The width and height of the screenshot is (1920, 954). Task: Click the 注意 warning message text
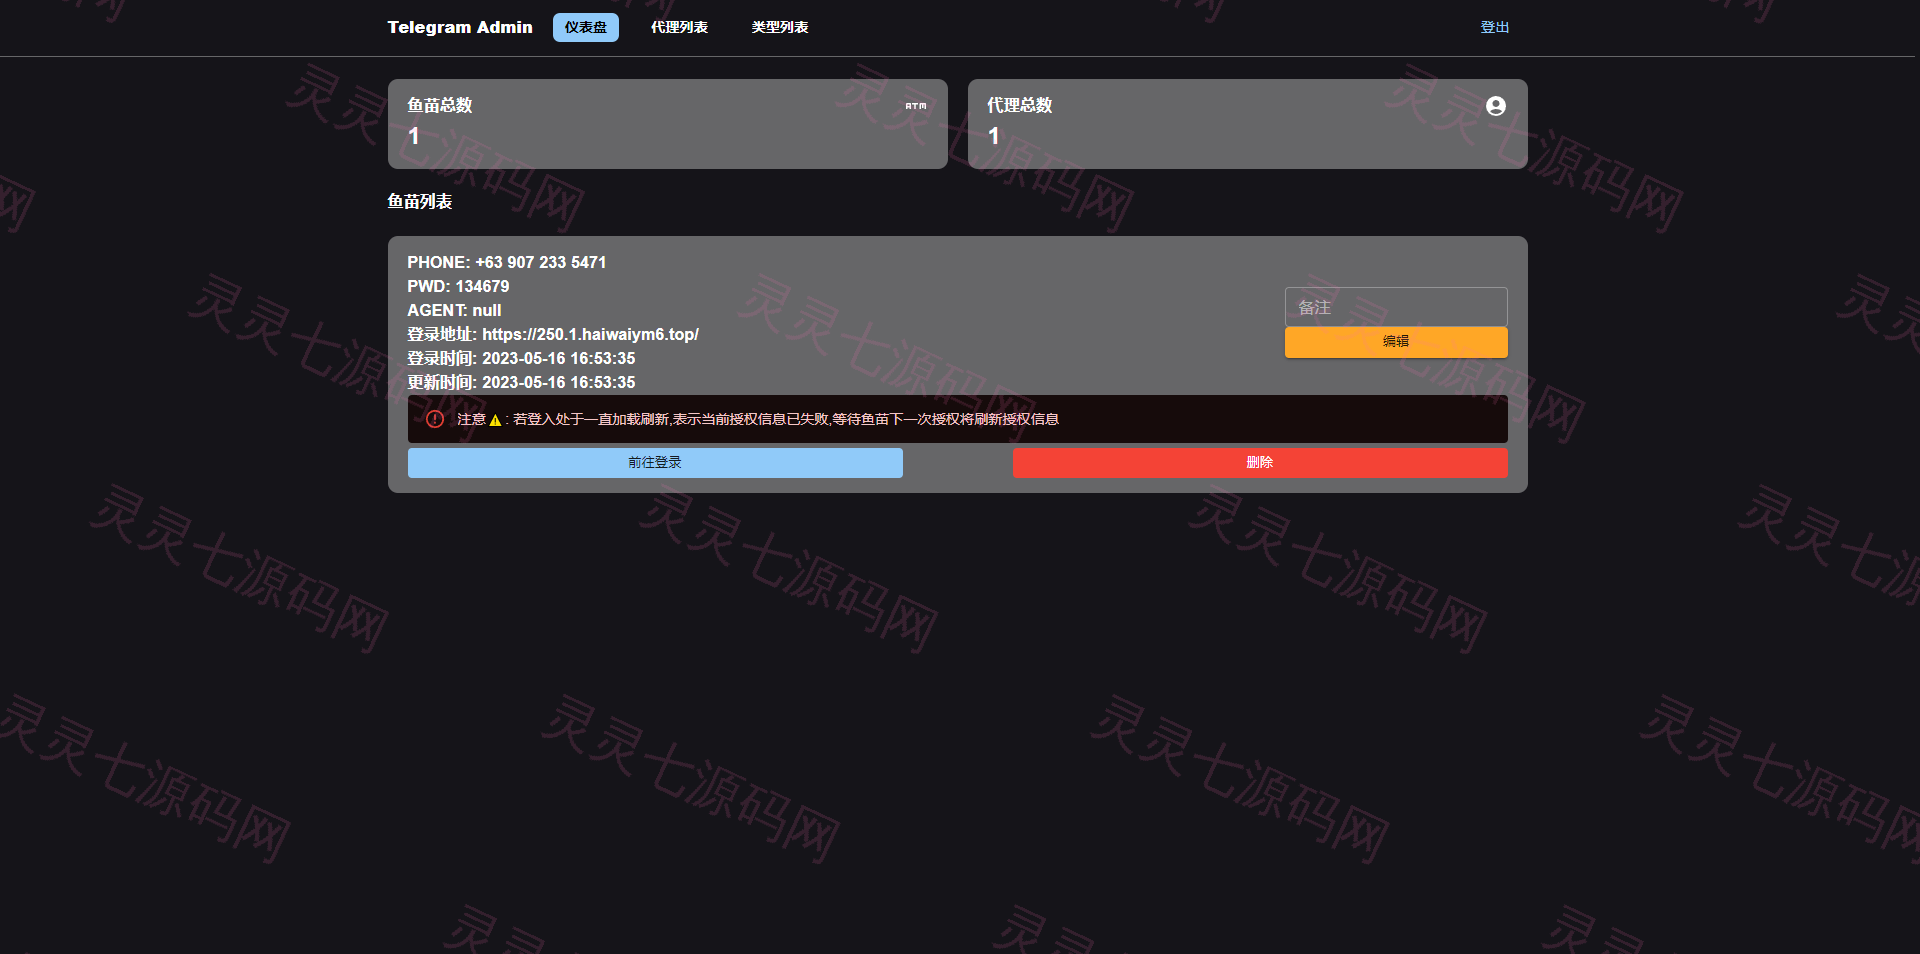point(758,419)
